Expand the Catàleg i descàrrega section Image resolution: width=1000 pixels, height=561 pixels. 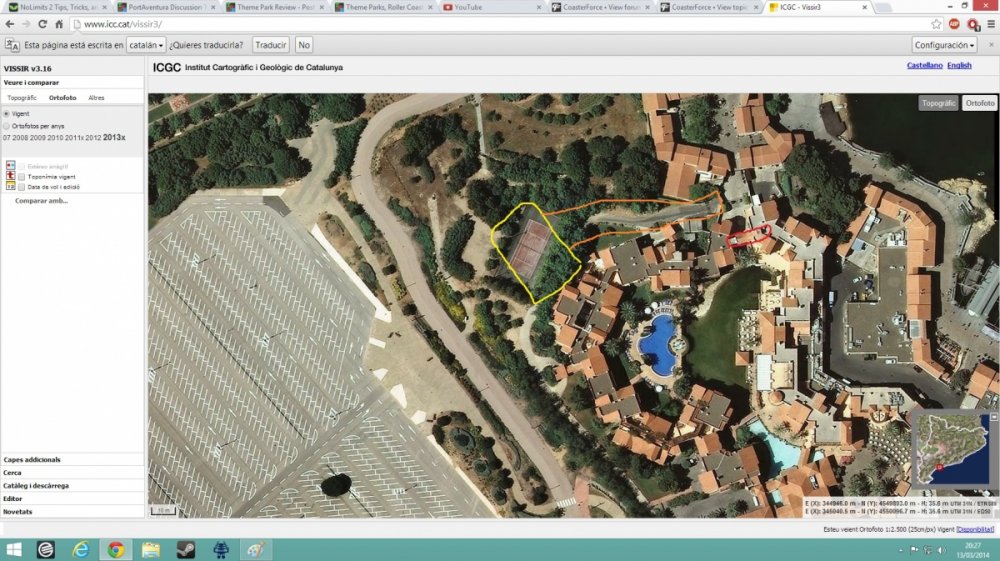(x=36, y=485)
